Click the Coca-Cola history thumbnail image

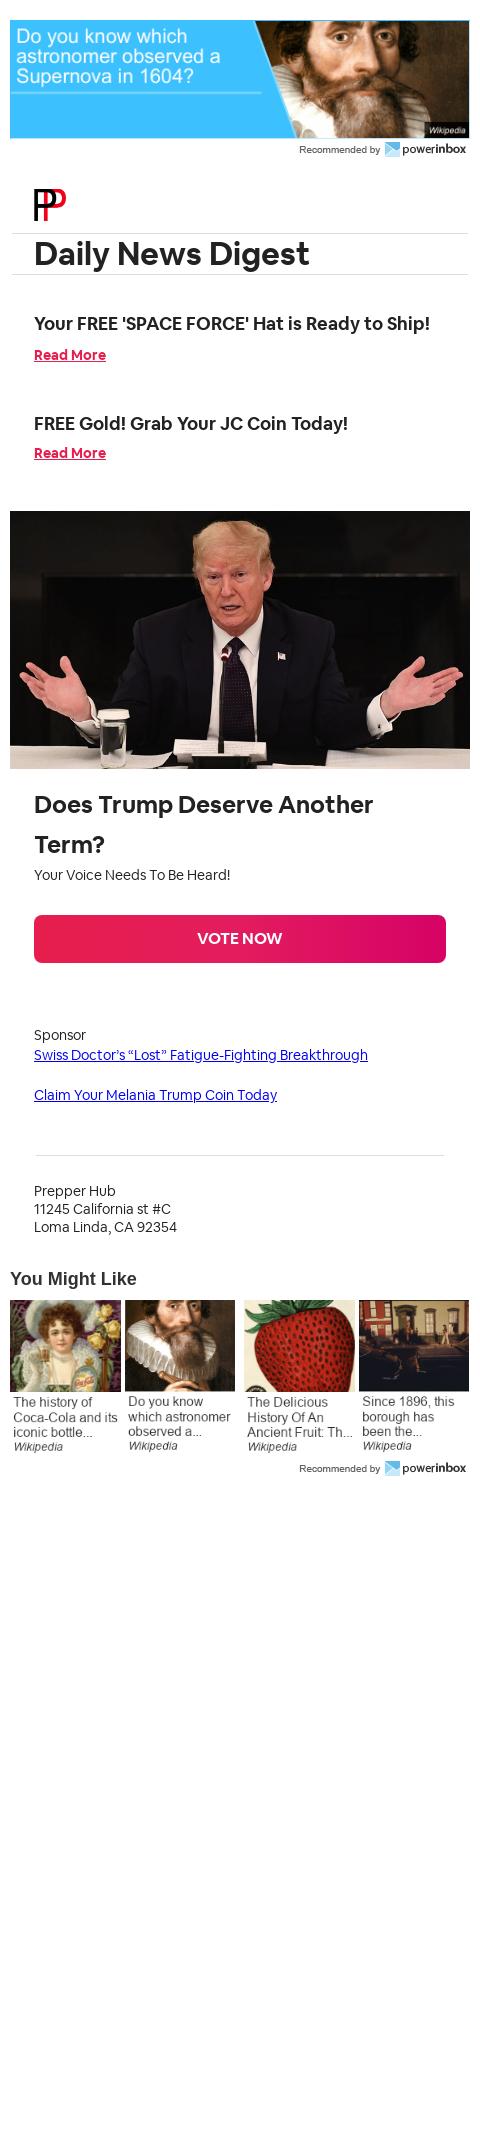coord(65,1346)
